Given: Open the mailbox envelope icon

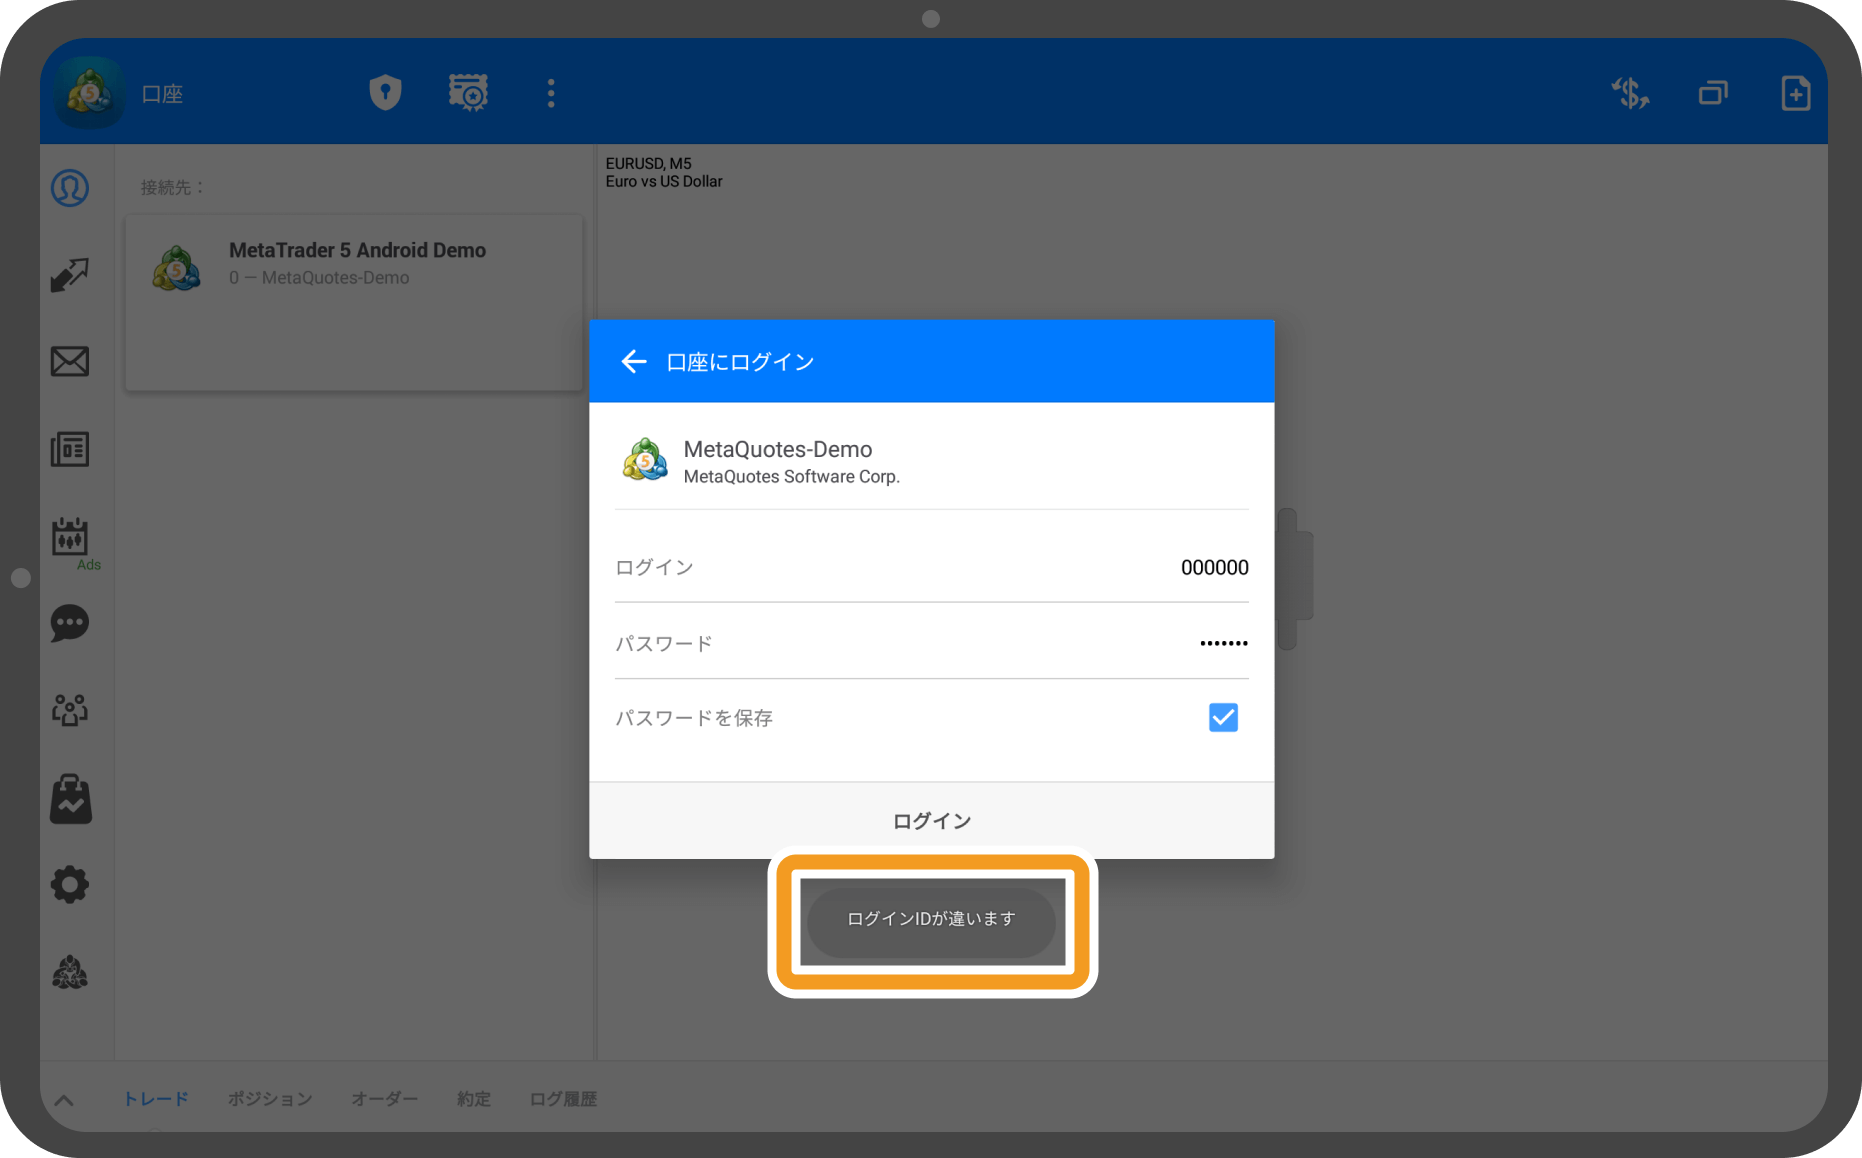Looking at the screenshot, I should tap(70, 361).
